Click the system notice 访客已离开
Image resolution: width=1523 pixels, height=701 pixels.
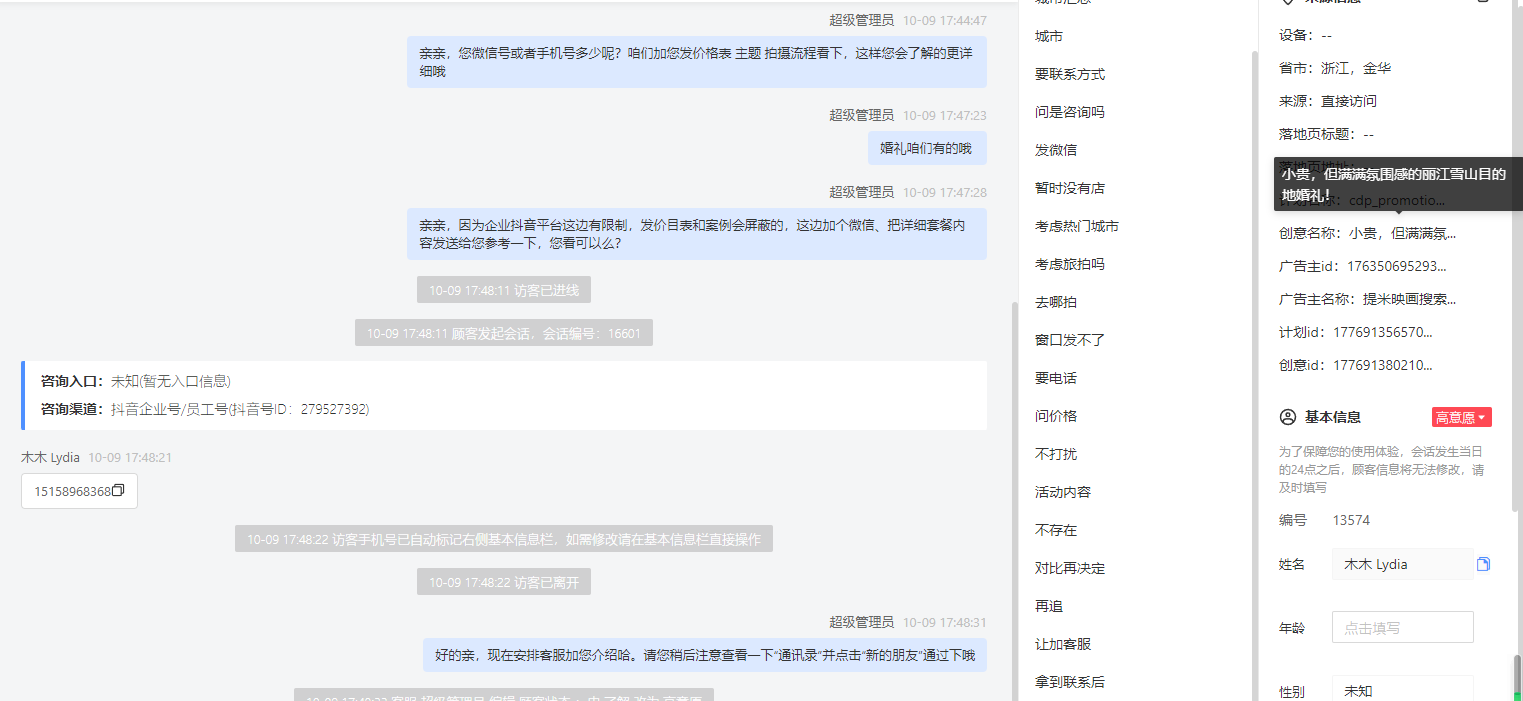point(503,582)
